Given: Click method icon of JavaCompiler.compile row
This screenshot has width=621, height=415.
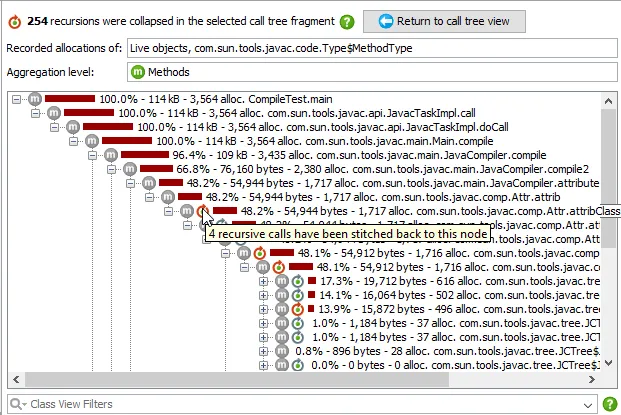Looking at the screenshot, I should pos(111,155).
